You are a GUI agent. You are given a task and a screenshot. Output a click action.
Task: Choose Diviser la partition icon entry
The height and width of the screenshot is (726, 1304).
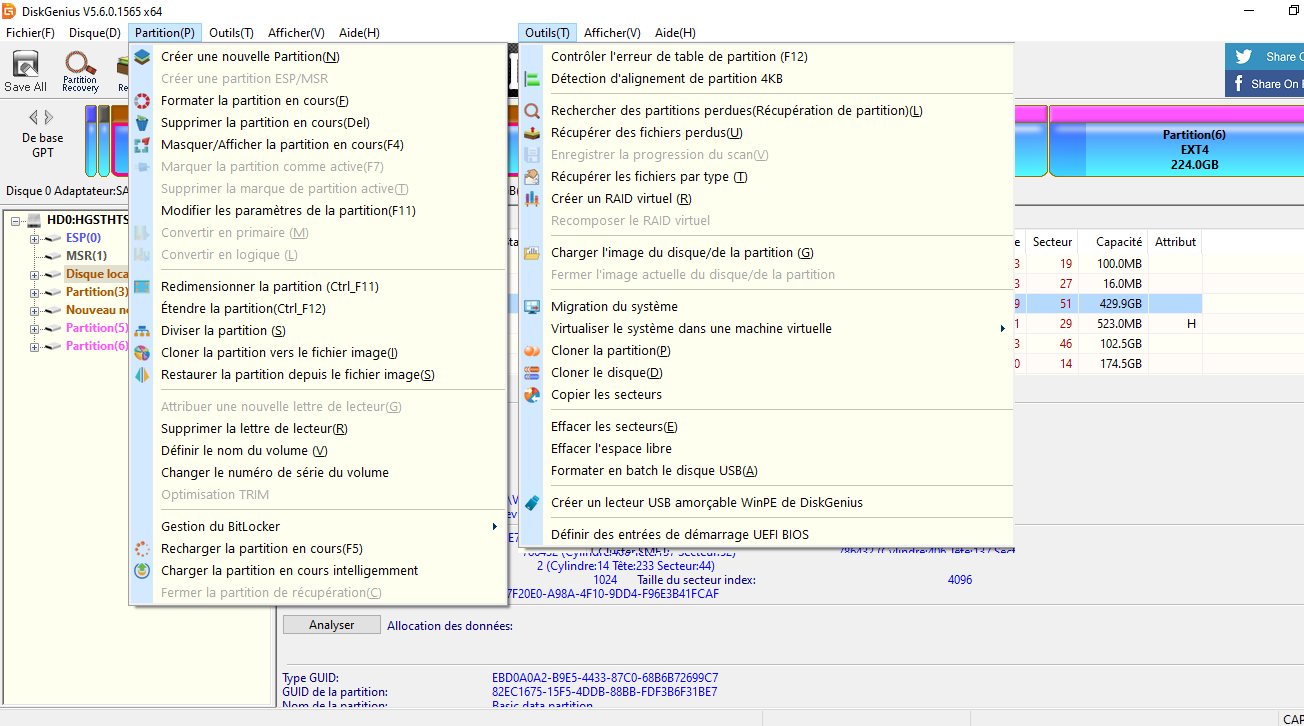click(x=142, y=331)
